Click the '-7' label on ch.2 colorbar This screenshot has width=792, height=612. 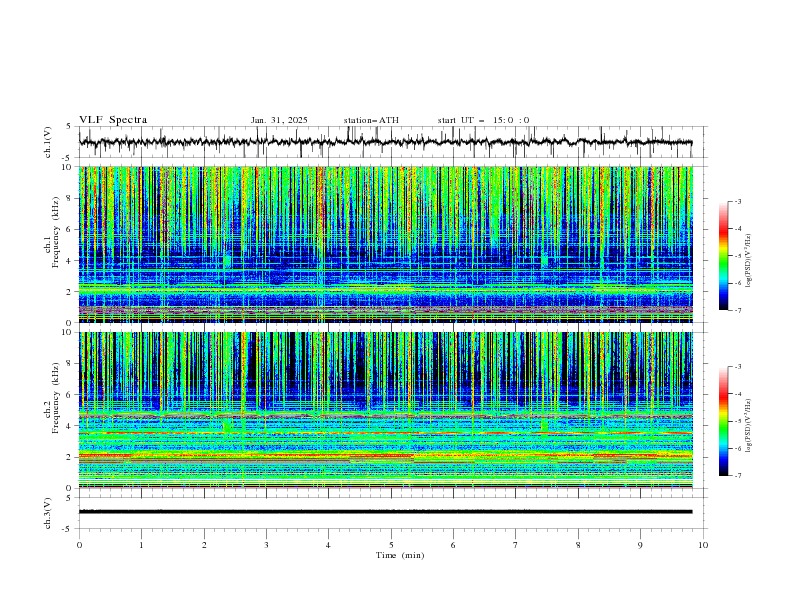point(737,475)
